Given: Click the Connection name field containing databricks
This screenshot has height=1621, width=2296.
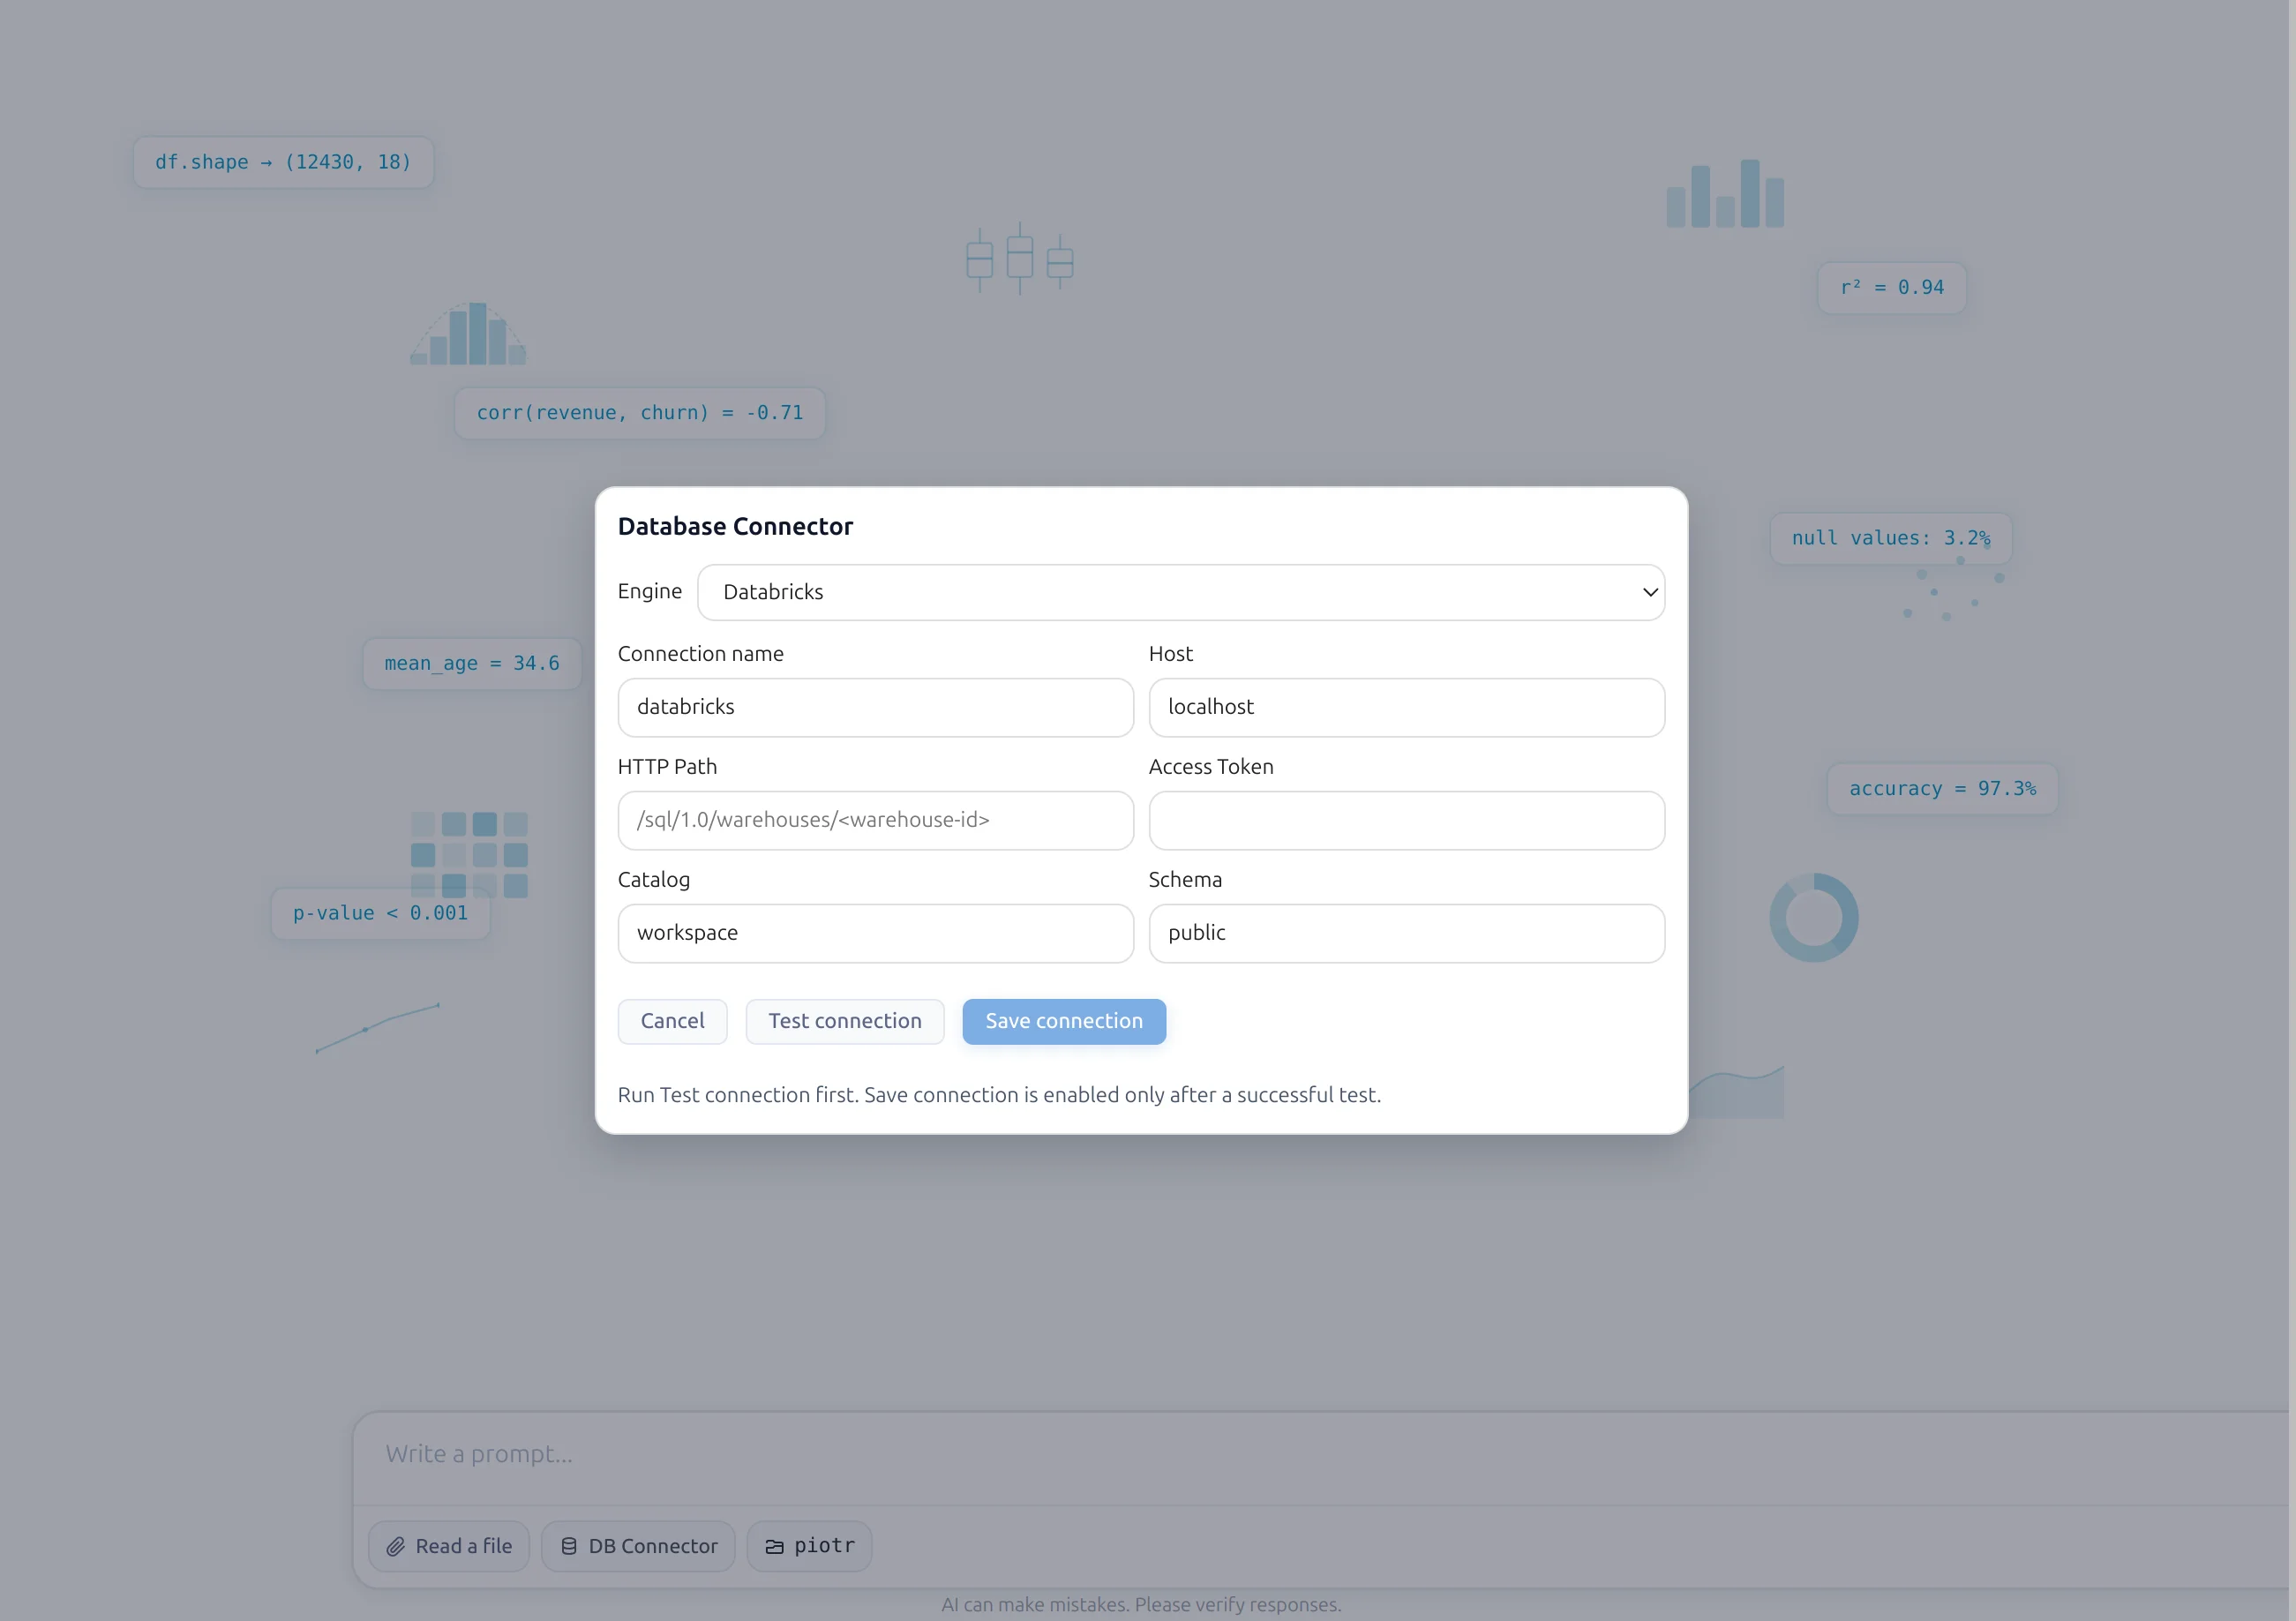Looking at the screenshot, I should tap(875, 707).
